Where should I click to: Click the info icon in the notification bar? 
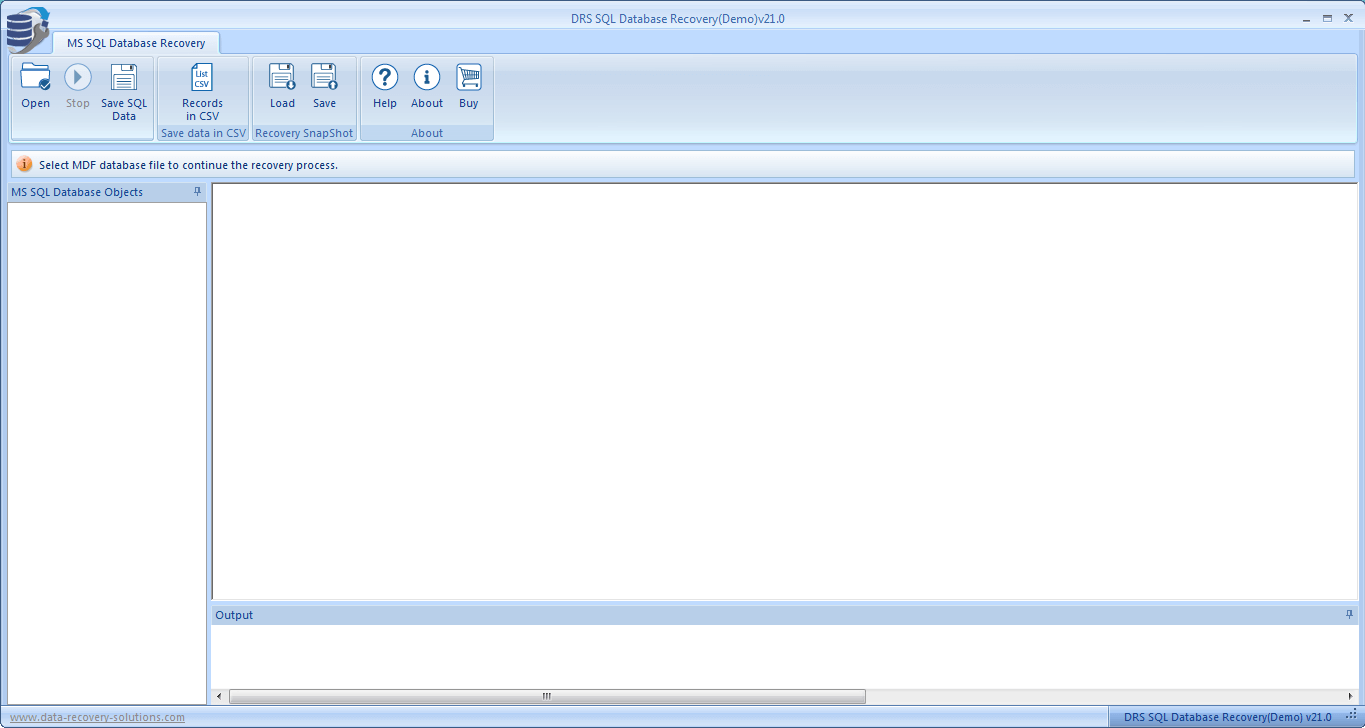pyautogui.click(x=25, y=164)
